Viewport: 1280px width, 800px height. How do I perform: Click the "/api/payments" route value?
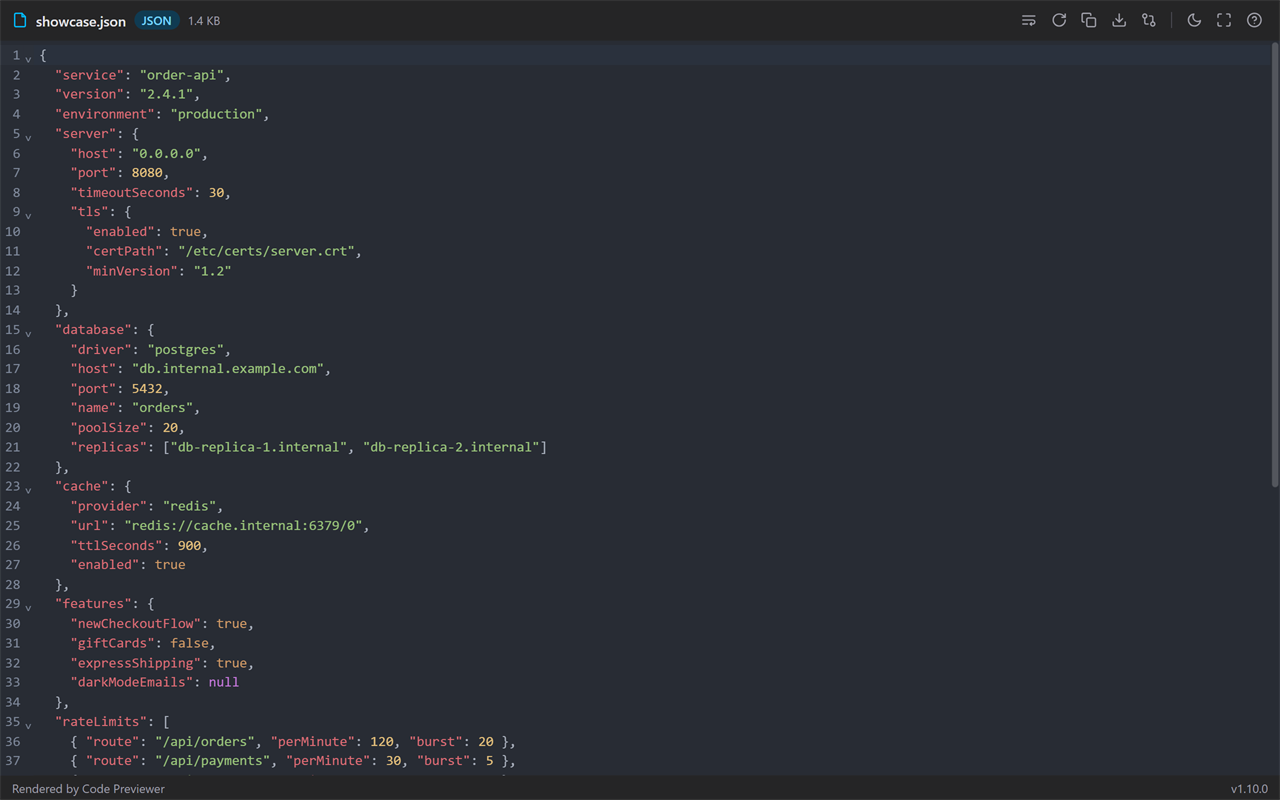pos(212,761)
